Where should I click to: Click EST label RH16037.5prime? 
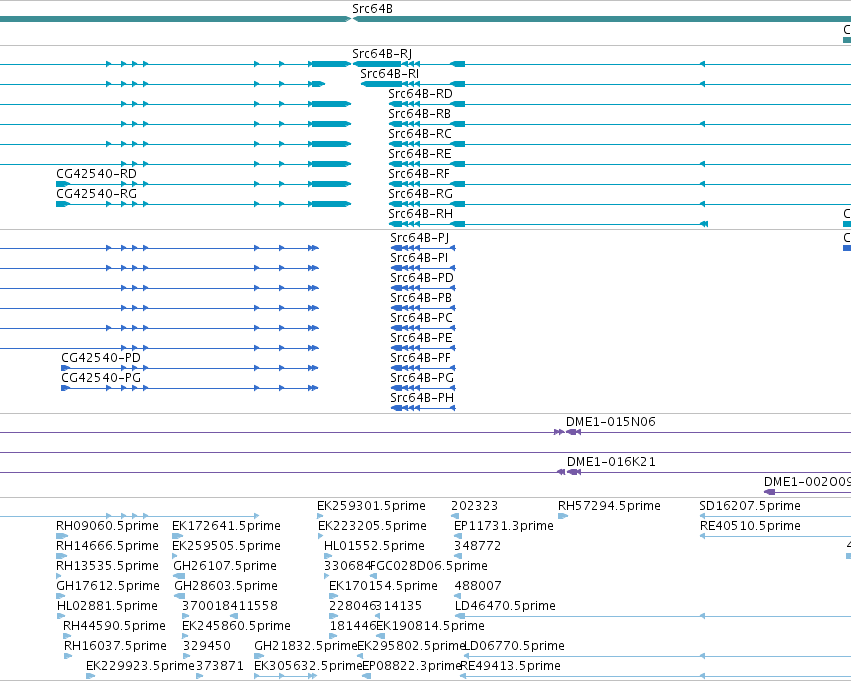(x=115, y=647)
